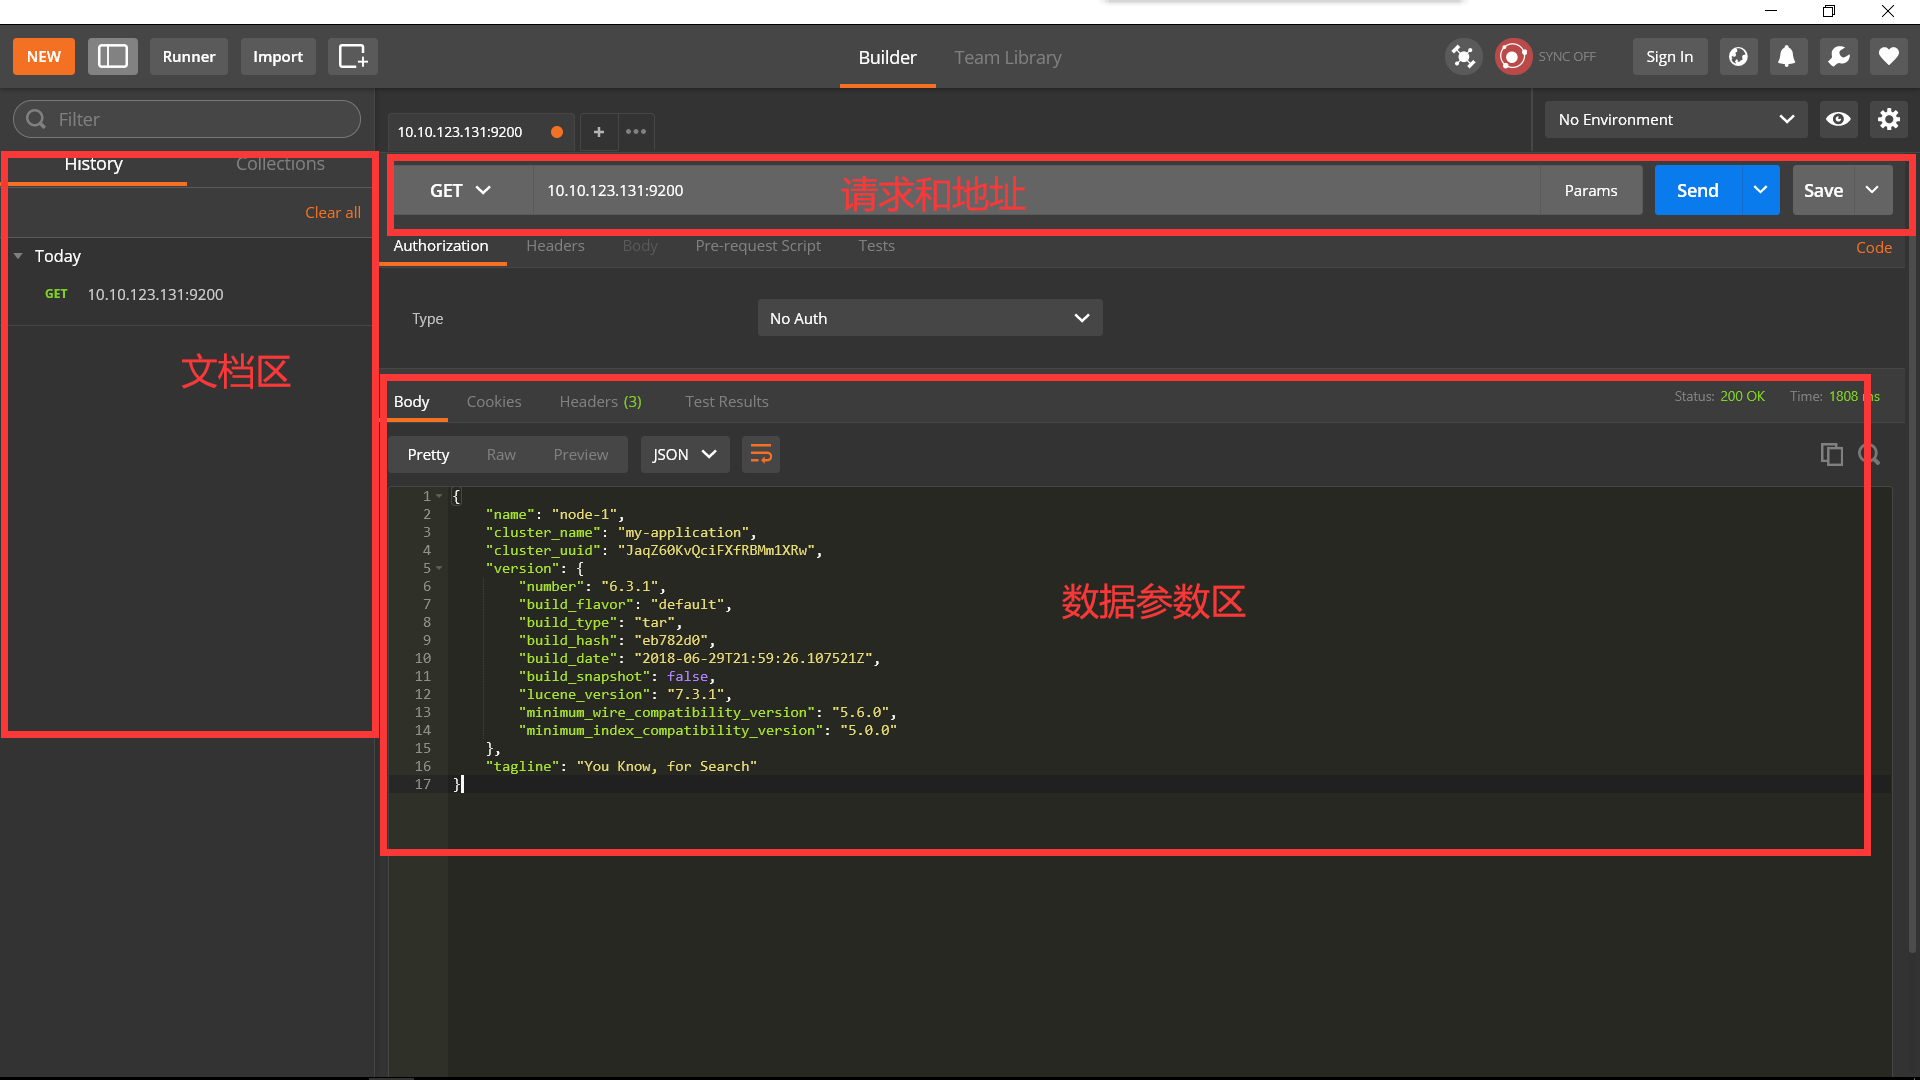Open the wrench settings icon

tap(1838, 57)
